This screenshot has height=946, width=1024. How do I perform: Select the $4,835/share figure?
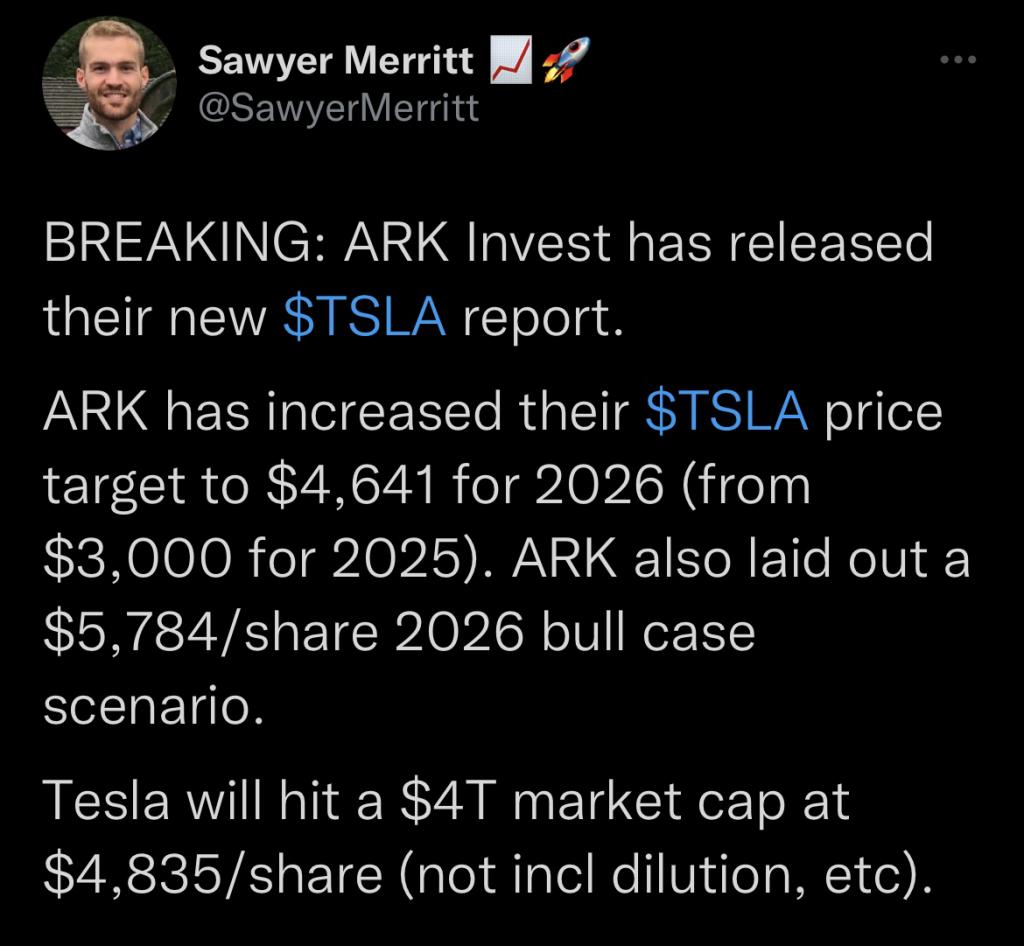213,874
